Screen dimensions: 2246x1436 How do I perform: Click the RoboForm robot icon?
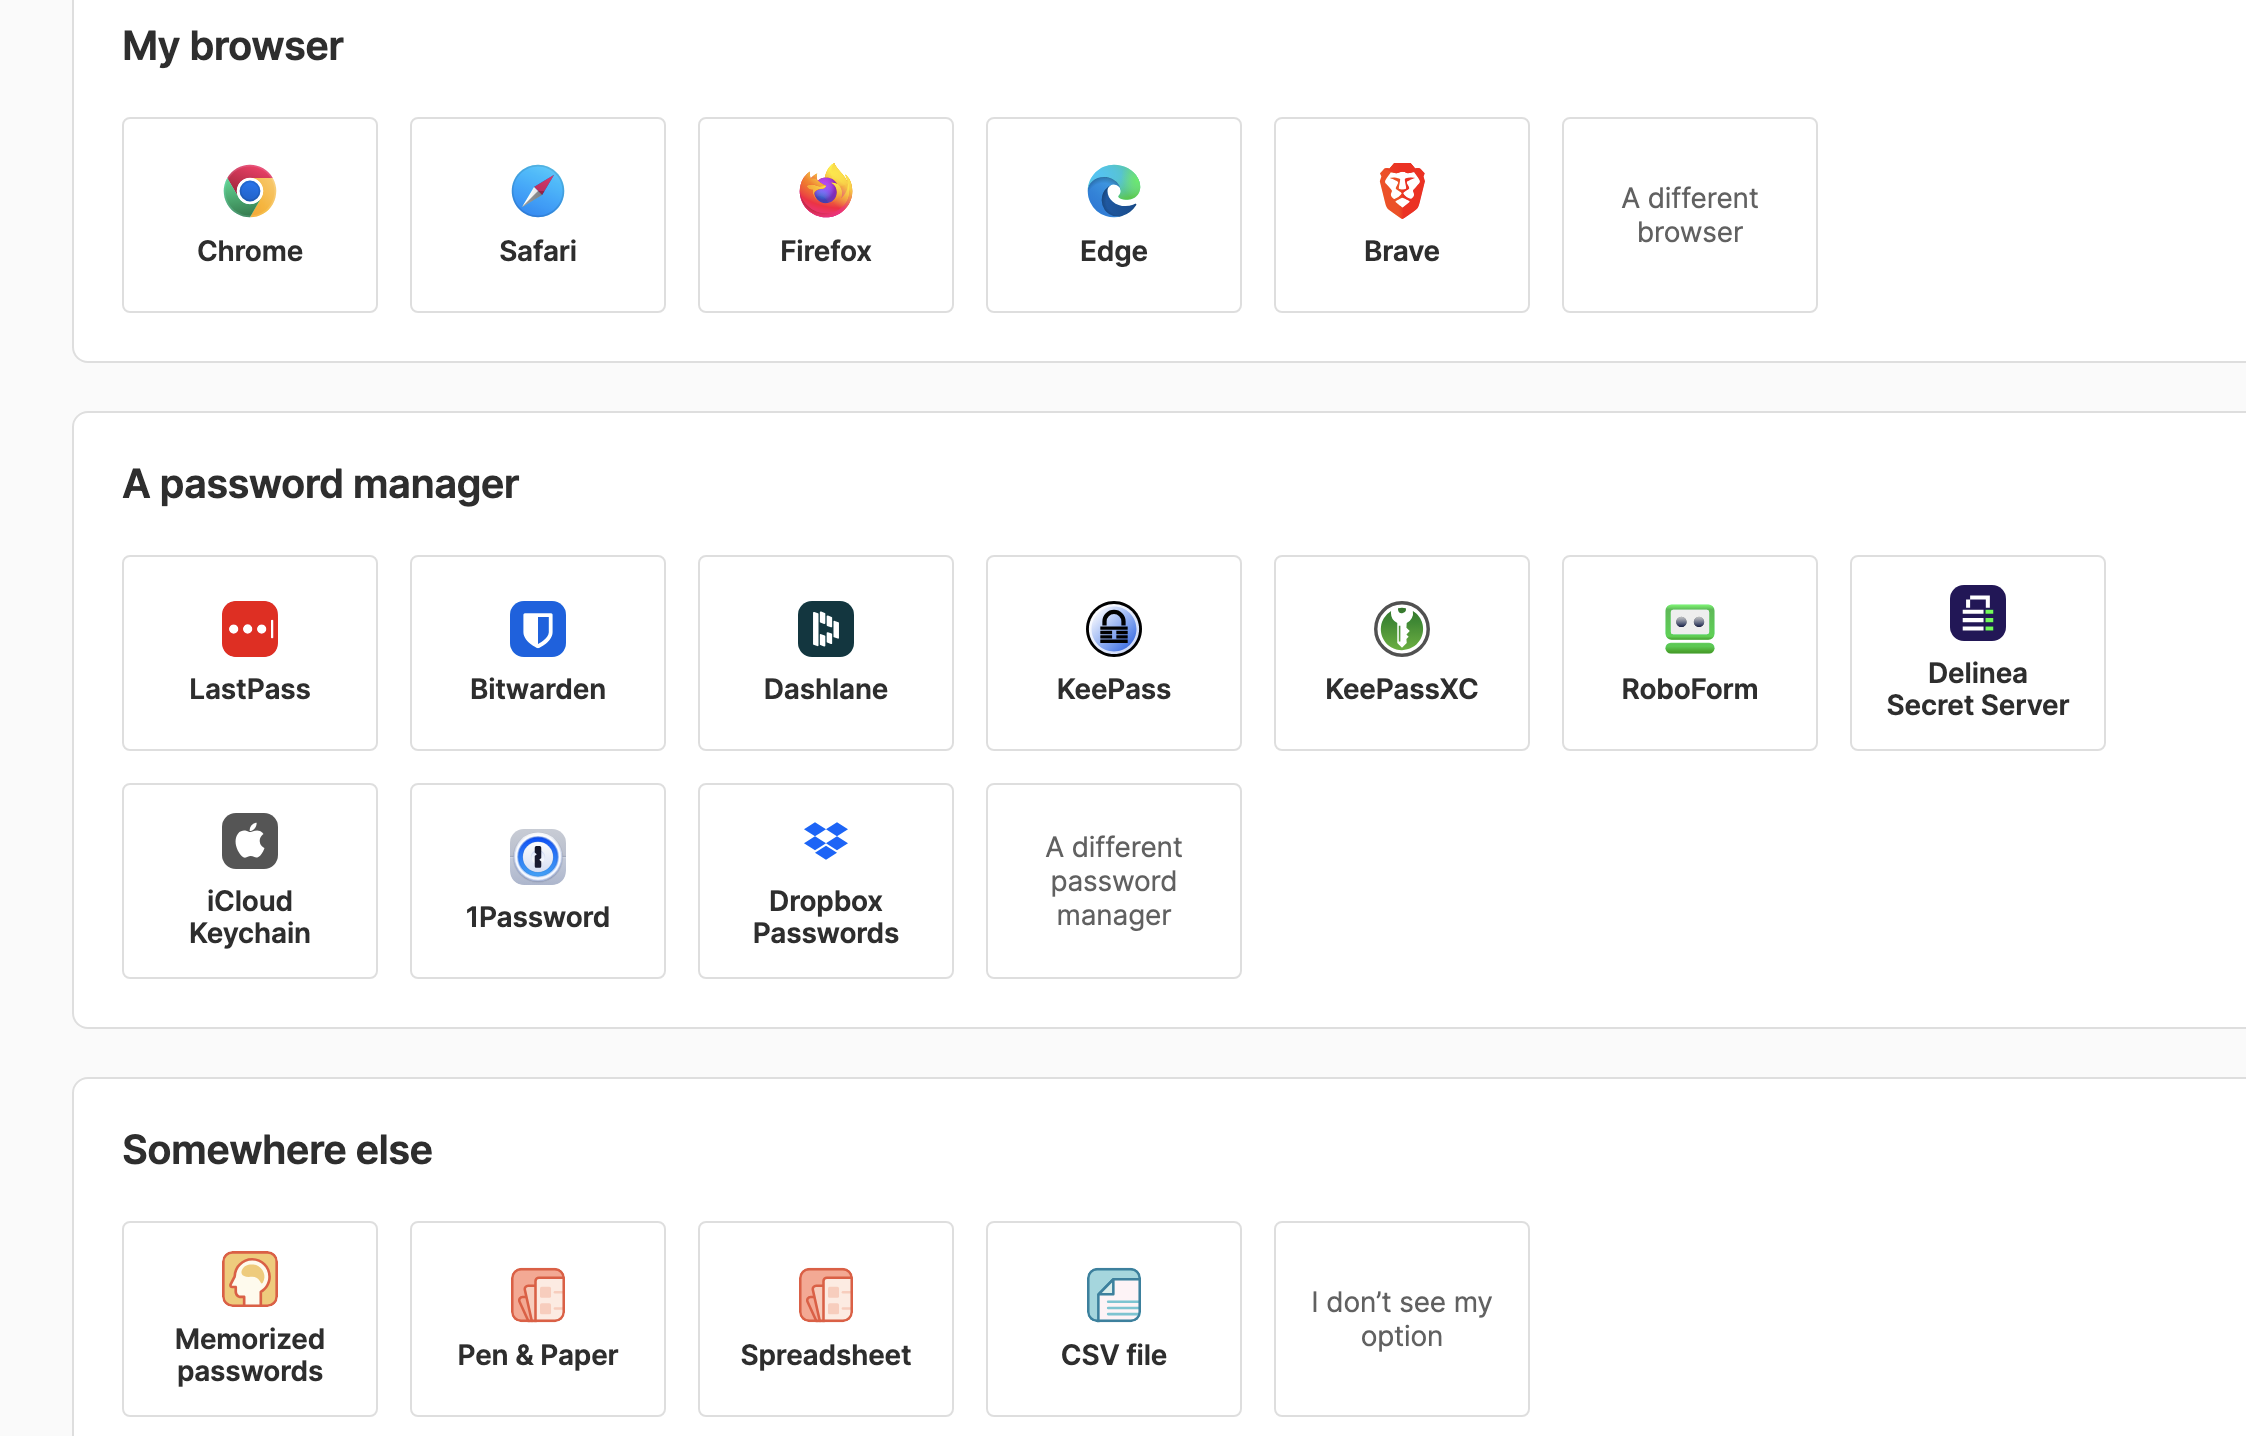1690,629
